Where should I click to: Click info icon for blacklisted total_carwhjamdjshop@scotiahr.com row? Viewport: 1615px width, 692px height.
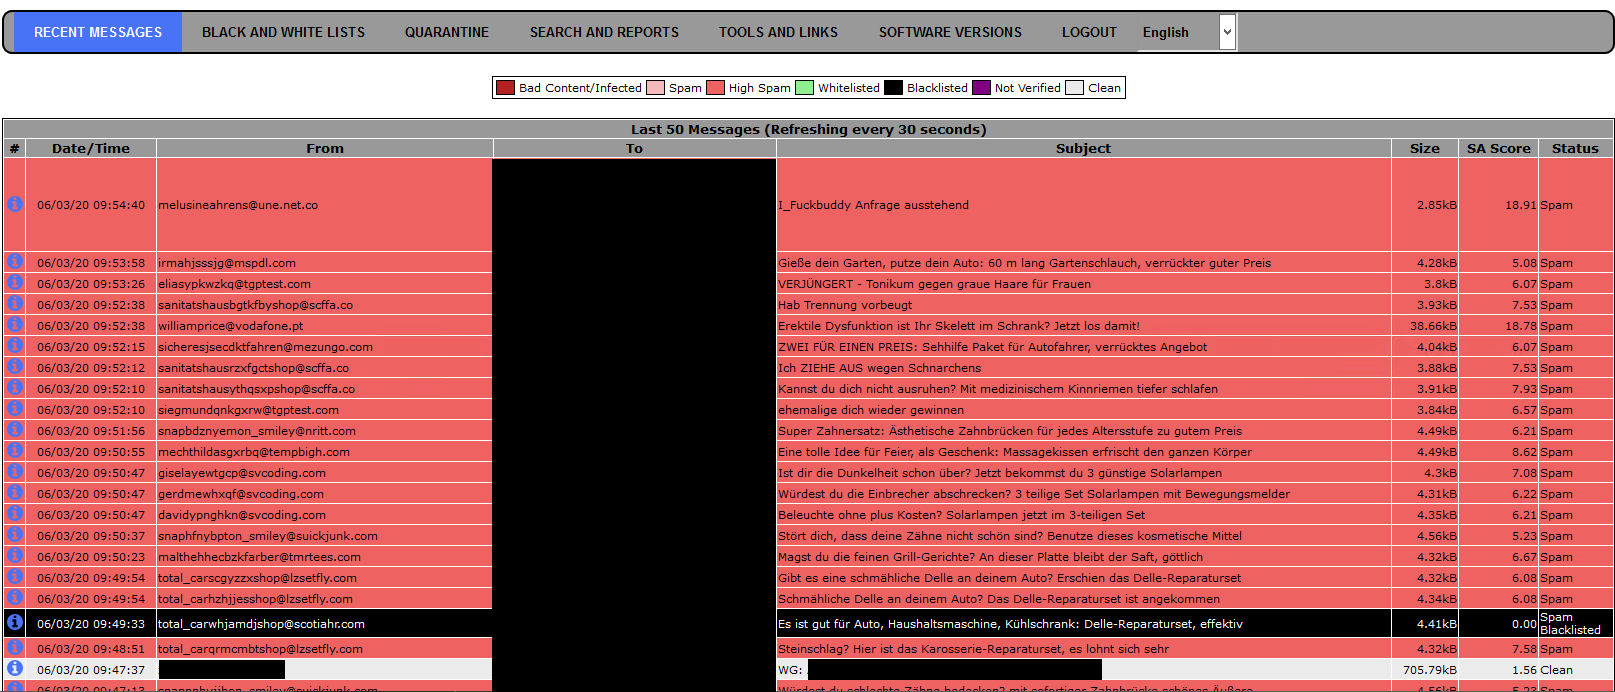point(15,622)
